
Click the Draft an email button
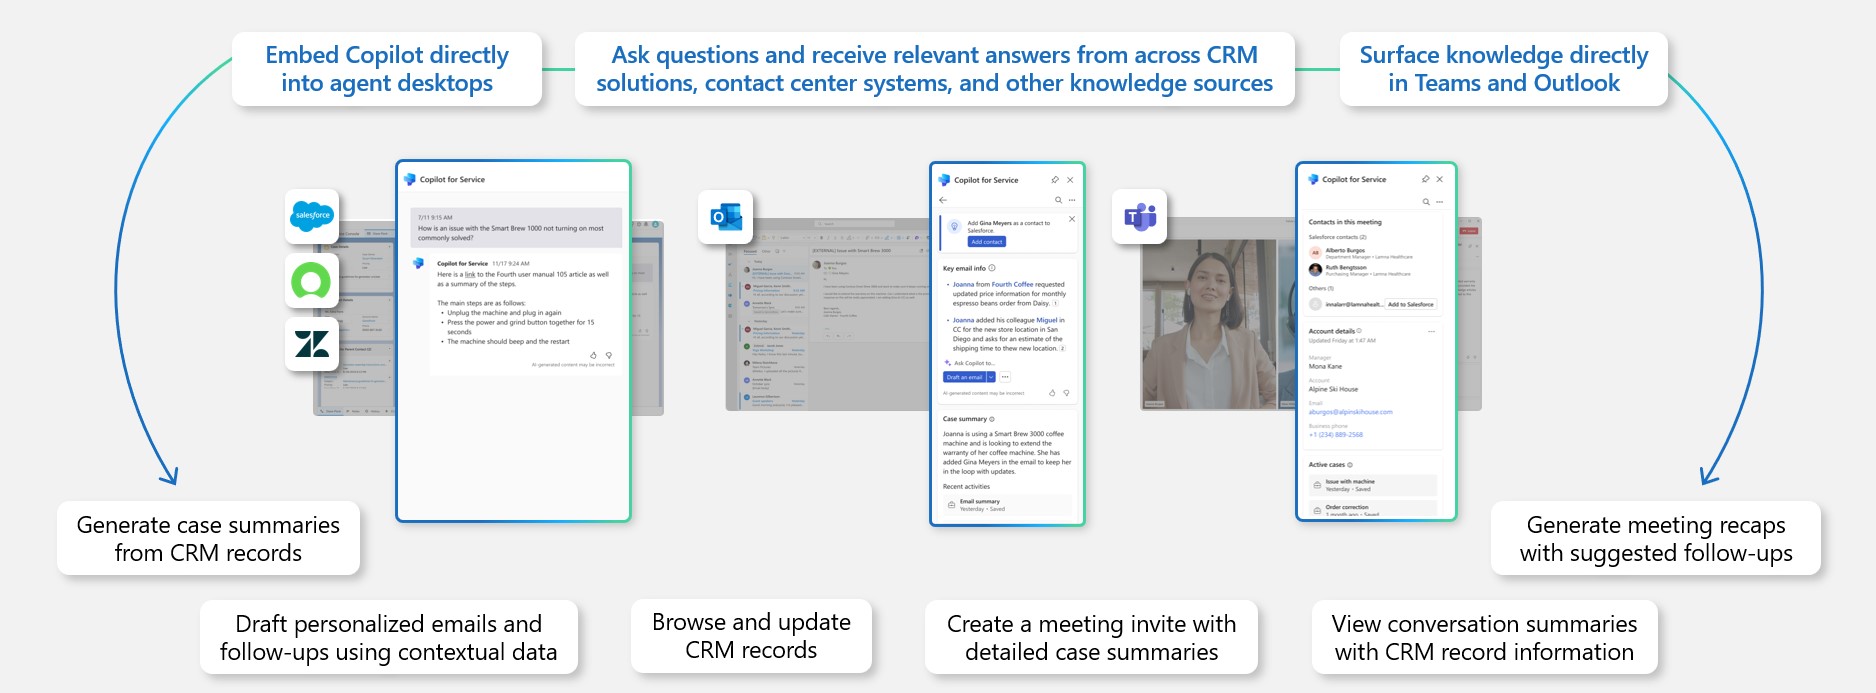point(964,377)
